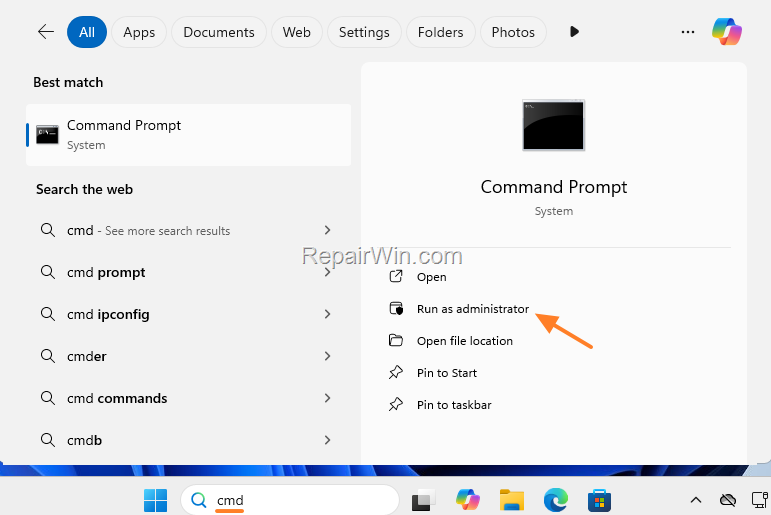Viewport: 771px width, 515px height.
Task: Expand the cmd ipconfig suggestion chevron
Action: pyautogui.click(x=327, y=314)
